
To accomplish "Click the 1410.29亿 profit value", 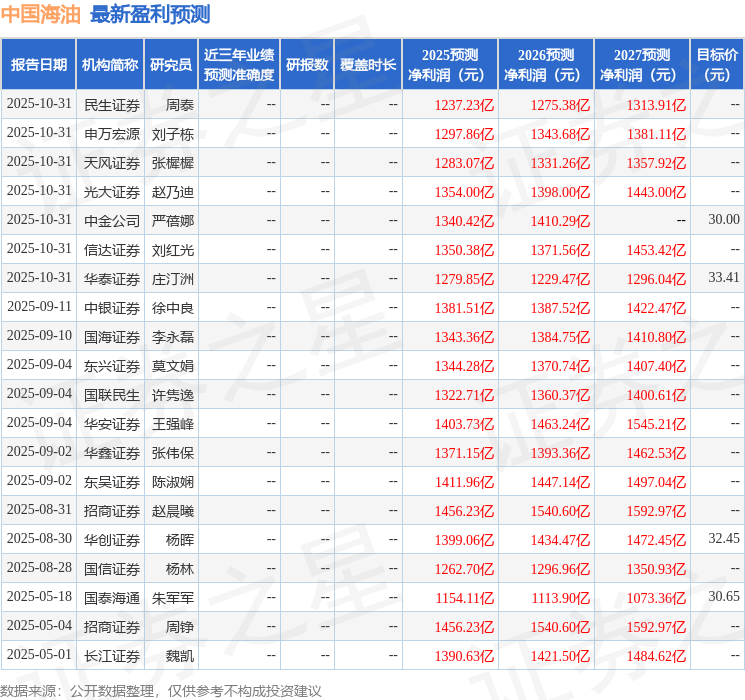I will tap(560, 221).
